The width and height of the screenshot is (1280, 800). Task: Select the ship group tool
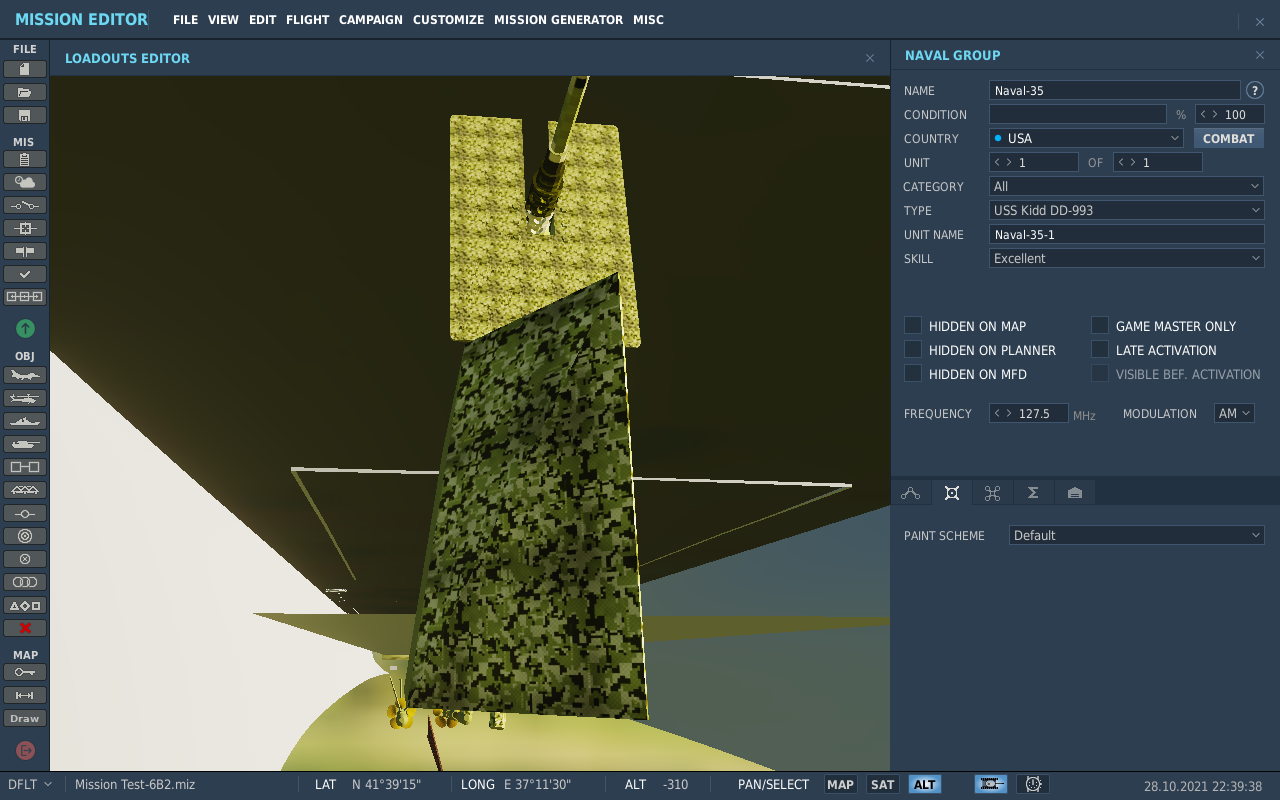[25, 421]
